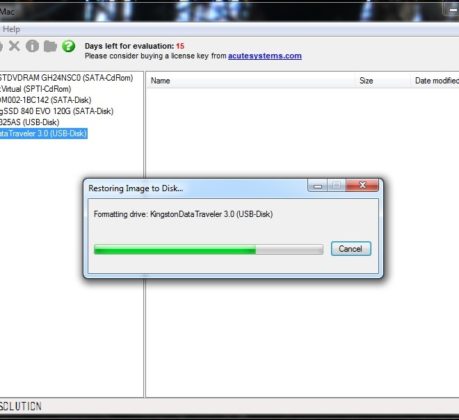Click the gray folder toolbar icon
Screen dimensions: 459x420
tap(50, 46)
